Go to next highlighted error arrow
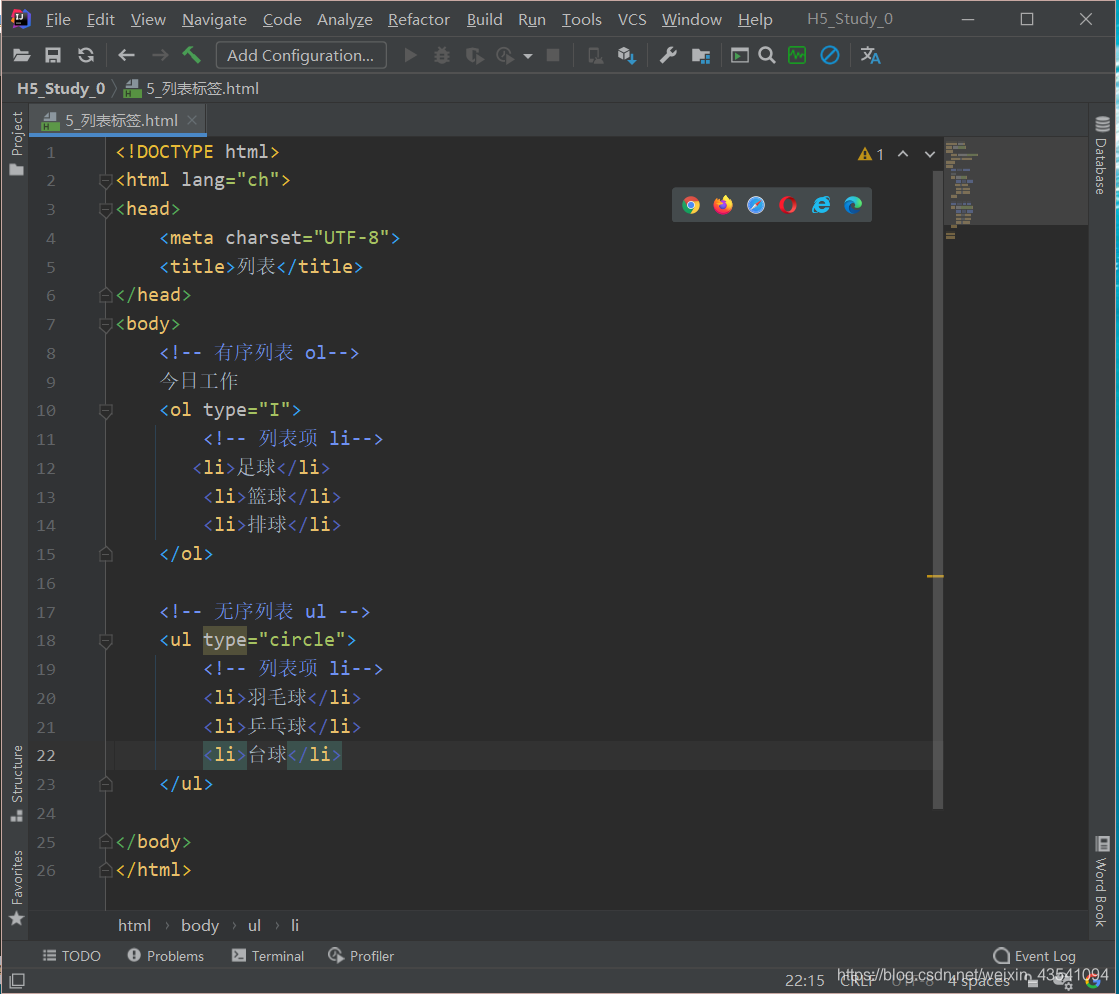The height and width of the screenshot is (994, 1119). (929, 153)
